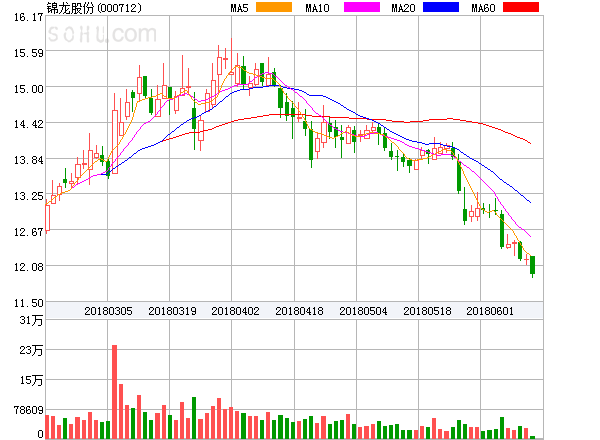Viewport: 600px width, 440px height.
Task: Click the 20180319 date label
Action: pyautogui.click(x=172, y=311)
